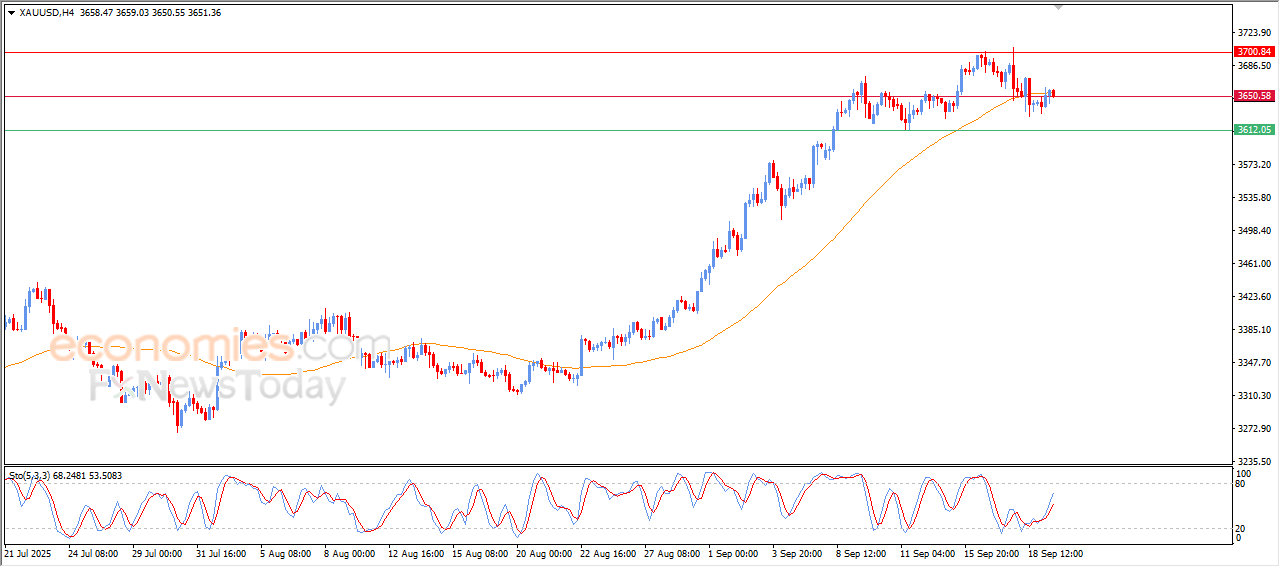This screenshot has width=1280, height=567.
Task: Click the 3385.10 price axis value
Action: pyautogui.click(x=1254, y=329)
